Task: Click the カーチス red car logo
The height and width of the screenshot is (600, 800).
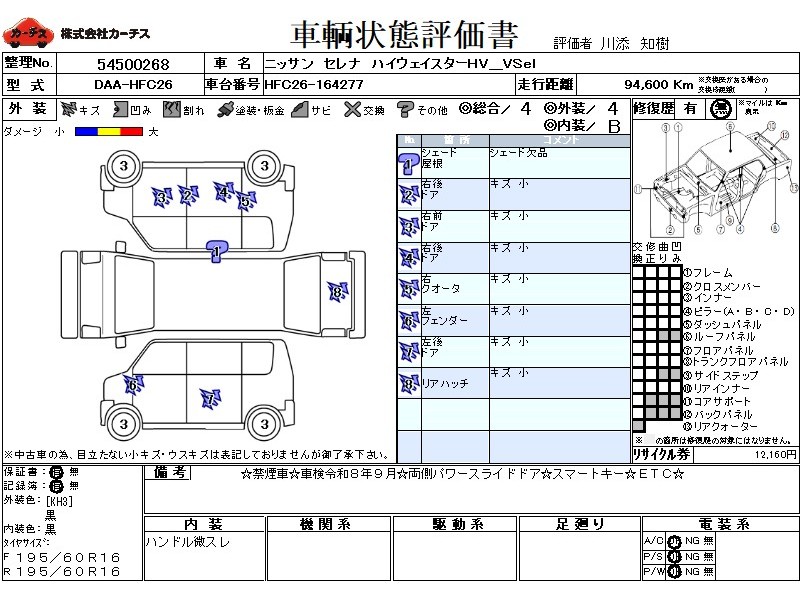Action: (28, 33)
